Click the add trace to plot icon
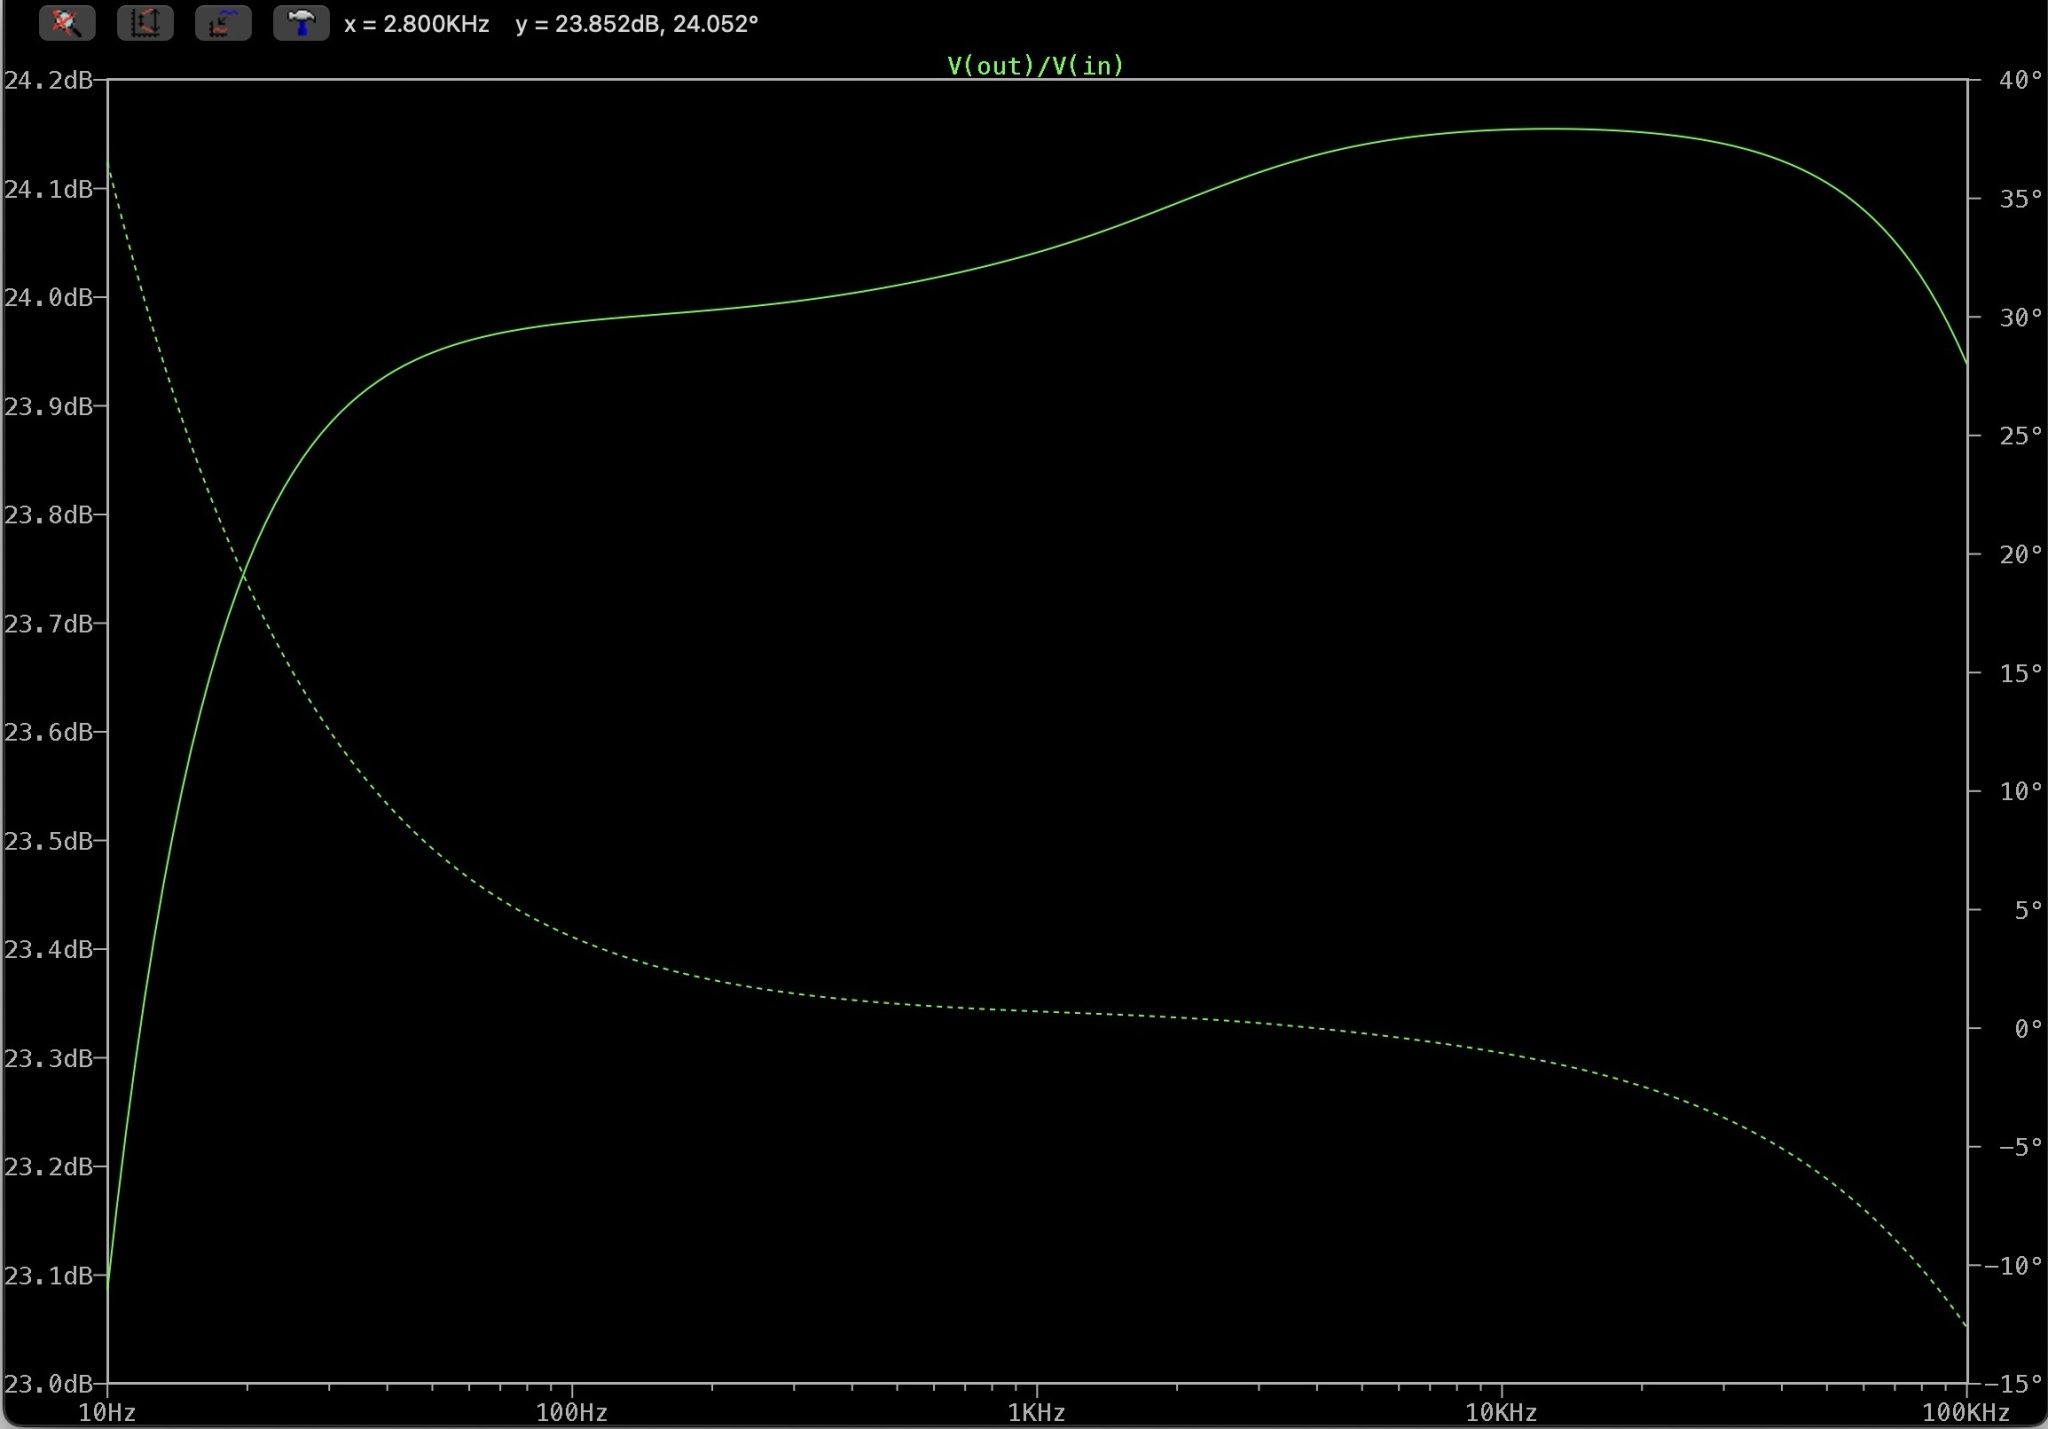The height and width of the screenshot is (1429, 2048). click(x=223, y=23)
